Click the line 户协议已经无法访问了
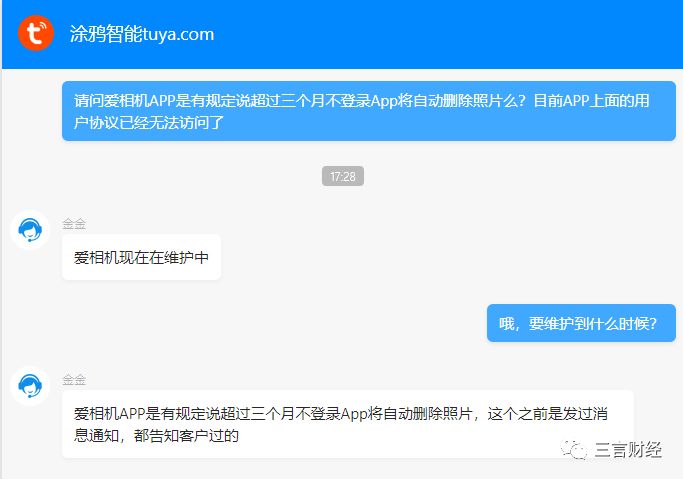The image size is (683, 479). [x=149, y=122]
